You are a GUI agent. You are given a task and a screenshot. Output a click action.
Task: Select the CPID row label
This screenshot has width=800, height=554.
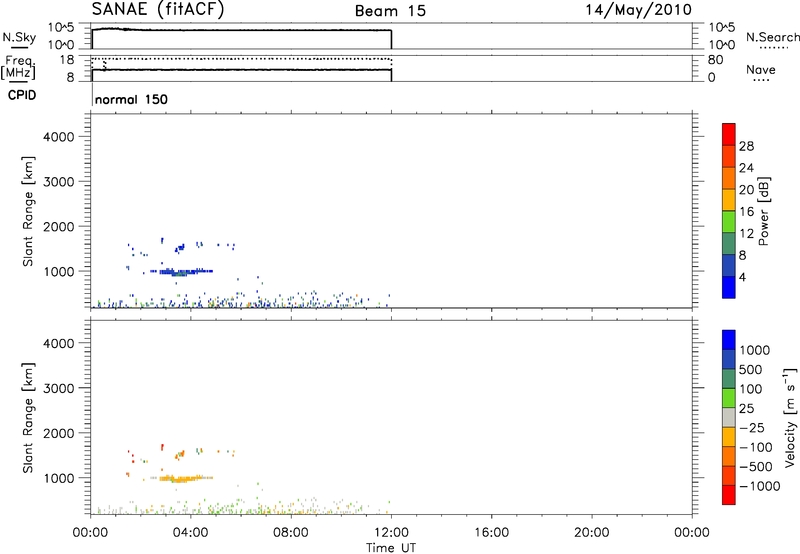coord(22,95)
